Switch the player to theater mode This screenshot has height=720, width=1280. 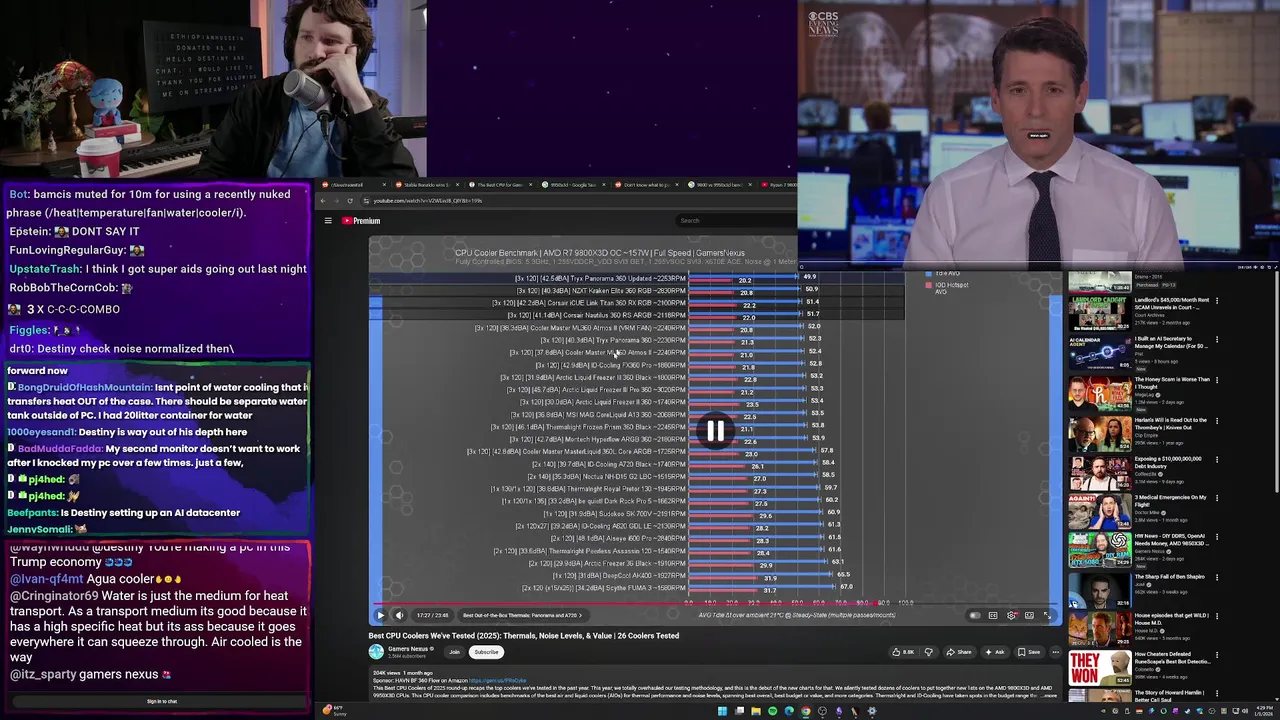1029,615
